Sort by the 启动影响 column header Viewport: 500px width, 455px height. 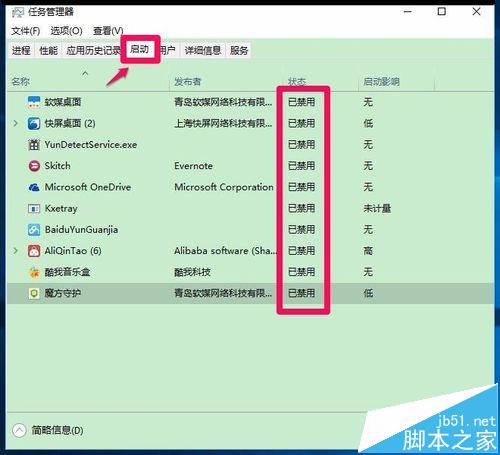381,82
